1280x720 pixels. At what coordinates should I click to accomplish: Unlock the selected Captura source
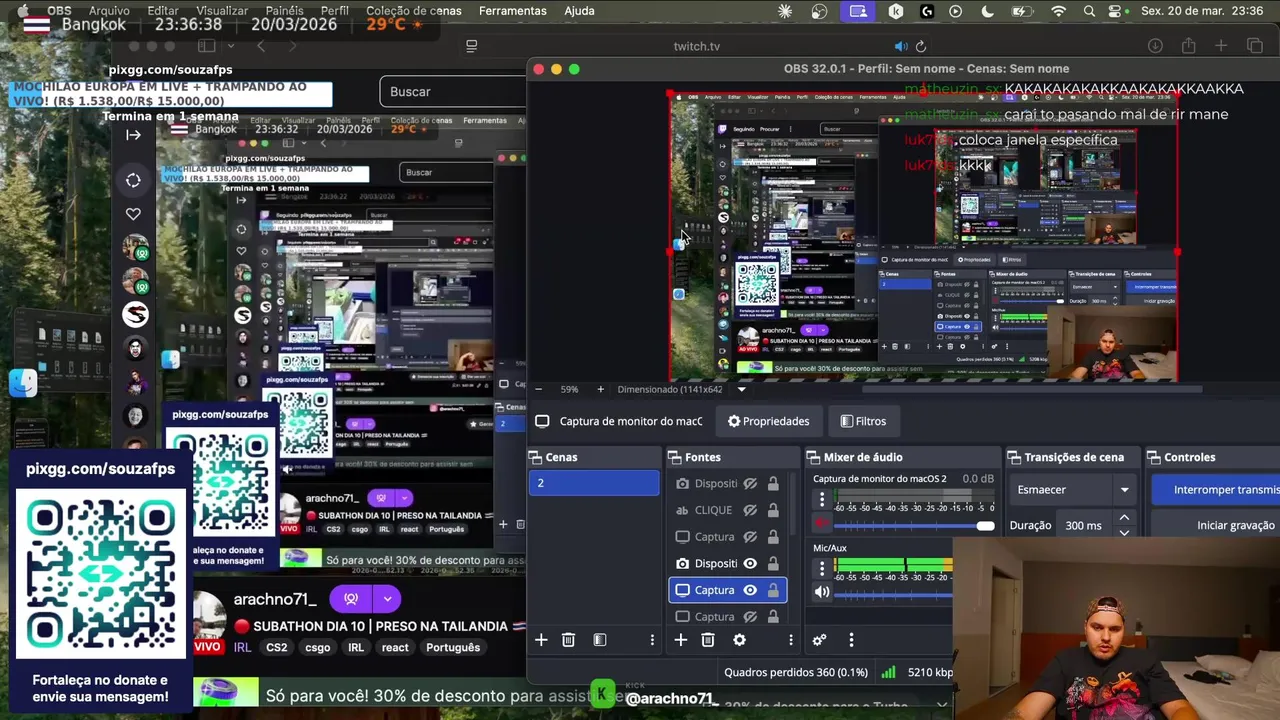pyautogui.click(x=773, y=590)
